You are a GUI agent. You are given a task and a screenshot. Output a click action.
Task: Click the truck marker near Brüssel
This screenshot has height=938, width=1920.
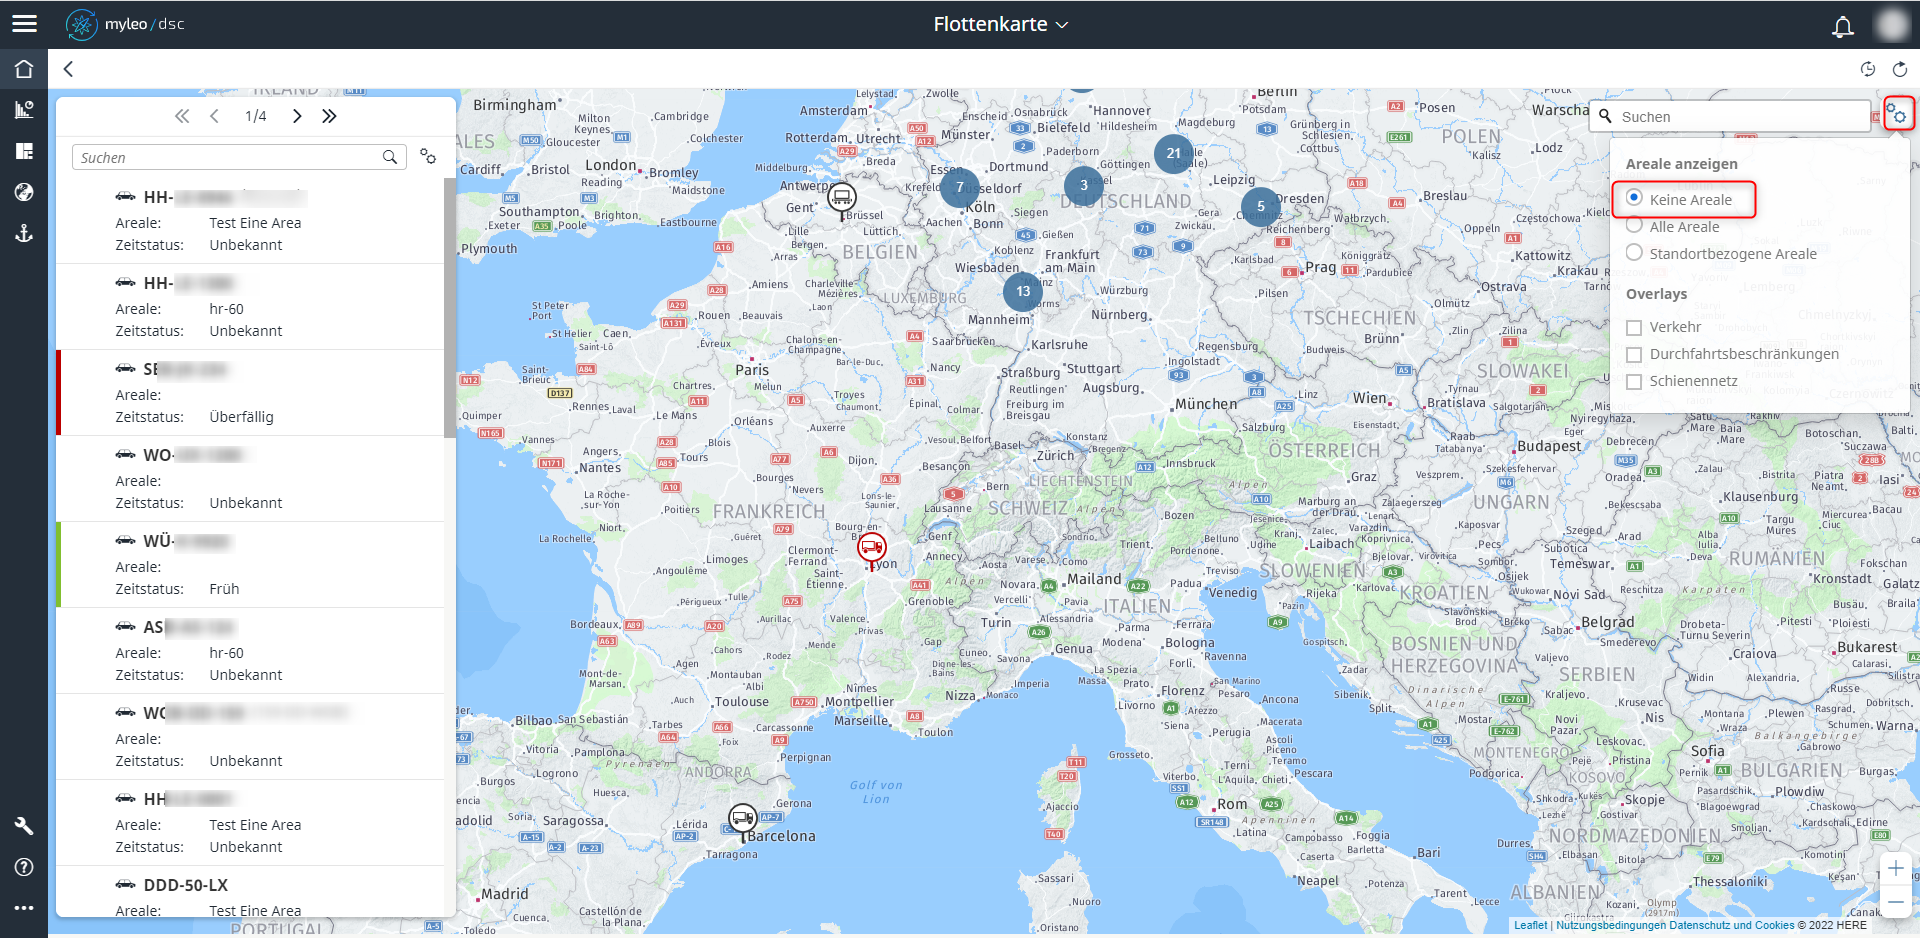coord(842,197)
